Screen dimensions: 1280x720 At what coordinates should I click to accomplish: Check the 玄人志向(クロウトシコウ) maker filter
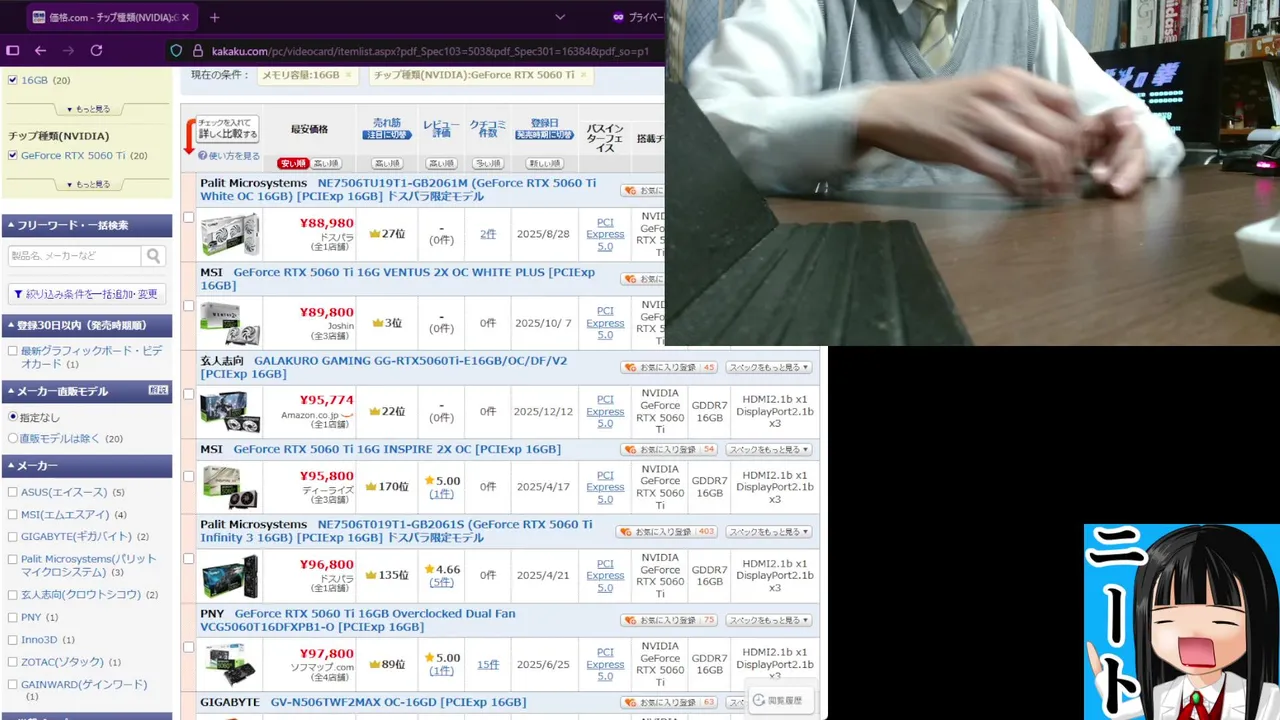pyautogui.click(x=13, y=595)
